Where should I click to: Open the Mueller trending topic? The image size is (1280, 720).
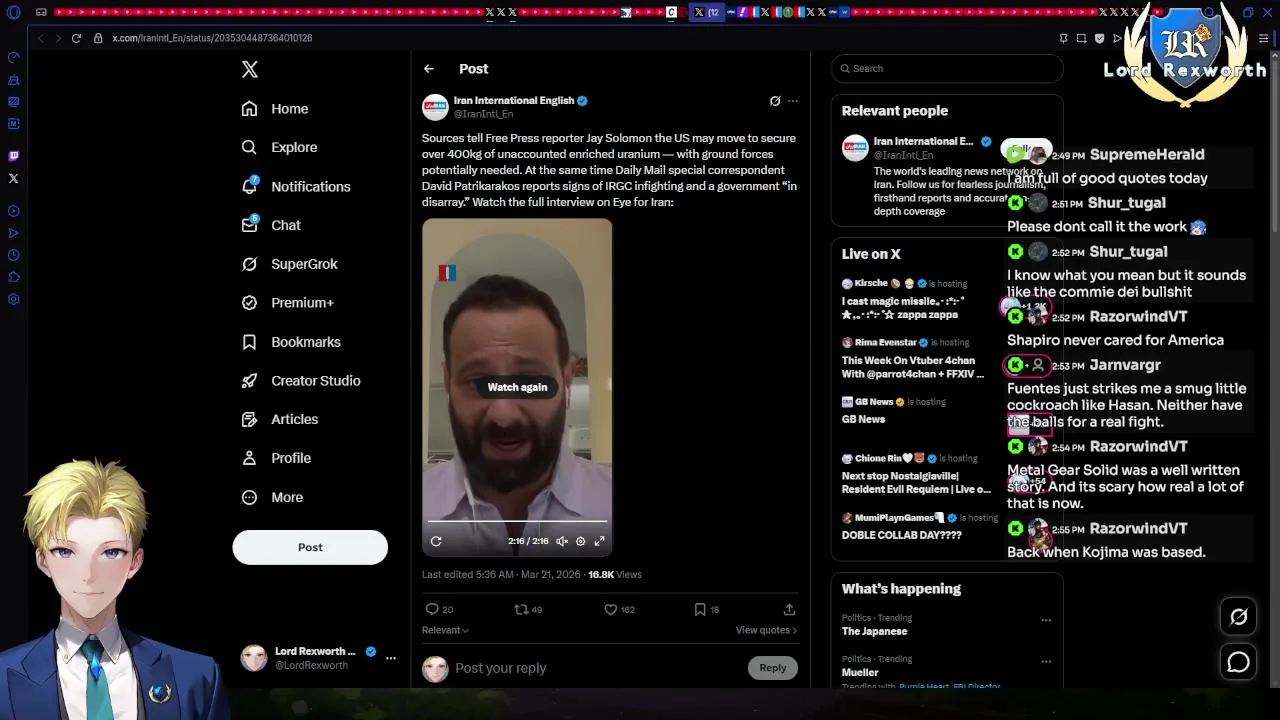(860, 672)
